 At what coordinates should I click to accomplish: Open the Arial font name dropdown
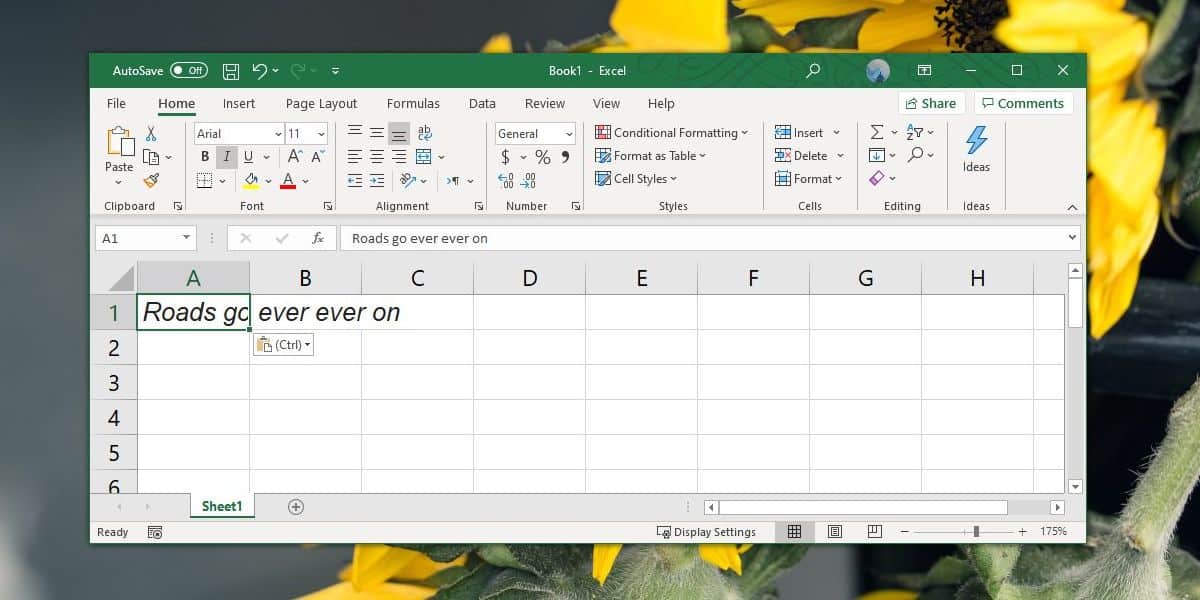[277, 132]
